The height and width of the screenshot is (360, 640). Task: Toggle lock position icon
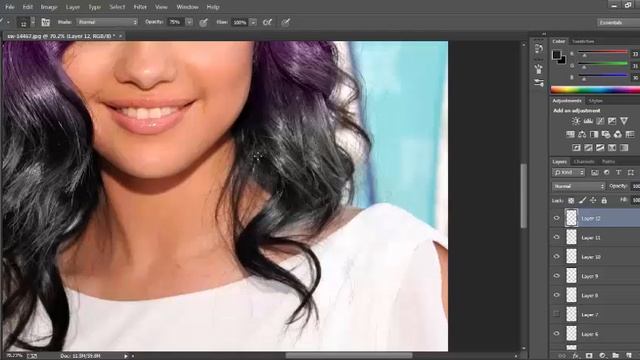click(x=593, y=200)
